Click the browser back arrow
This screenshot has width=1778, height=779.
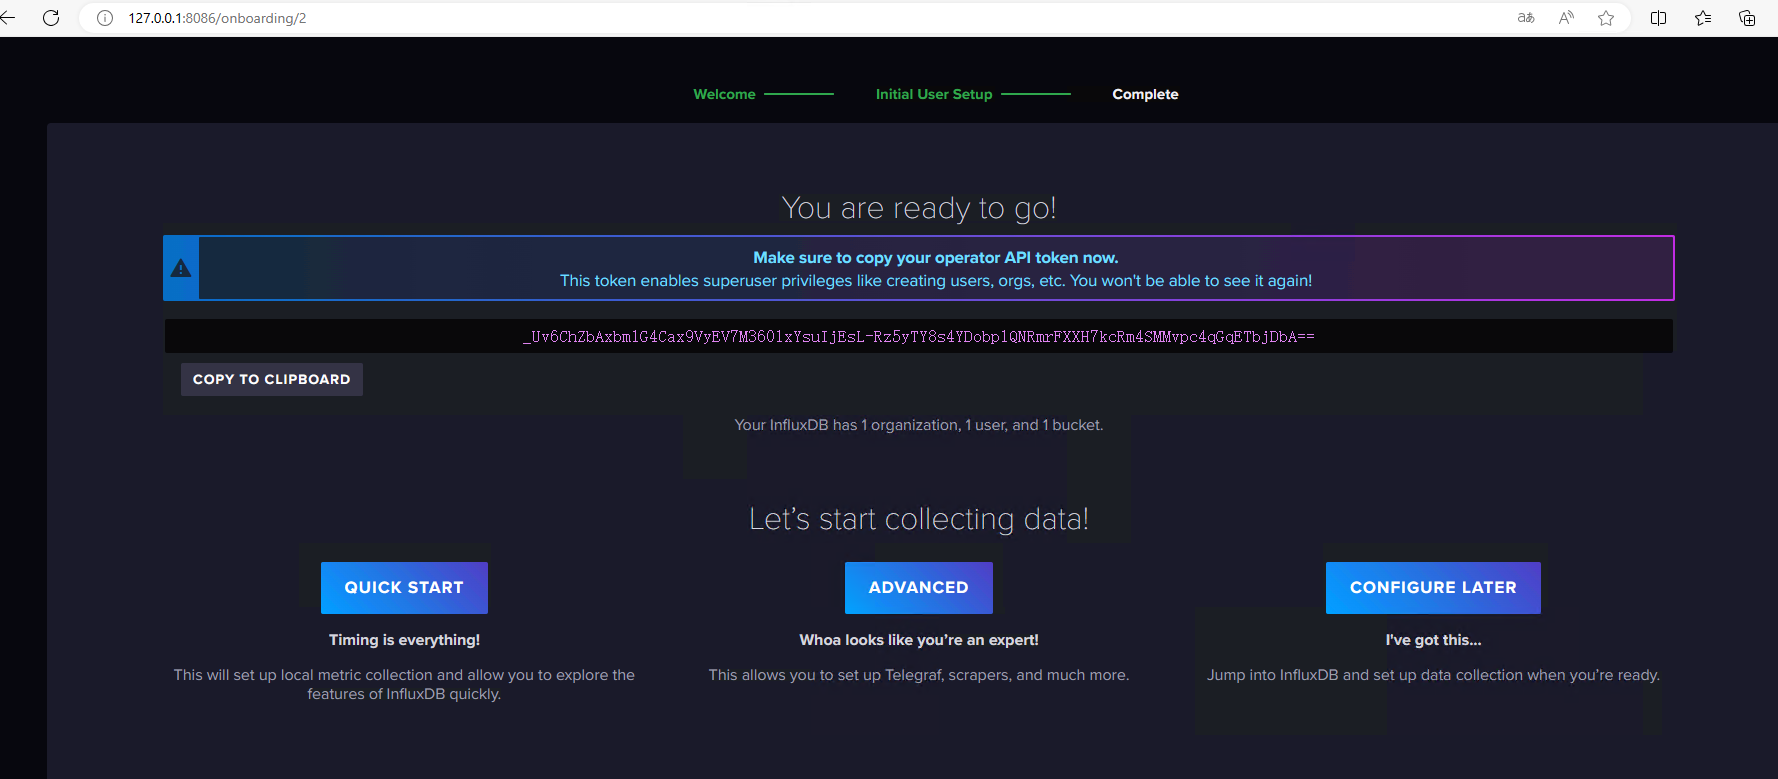7,18
